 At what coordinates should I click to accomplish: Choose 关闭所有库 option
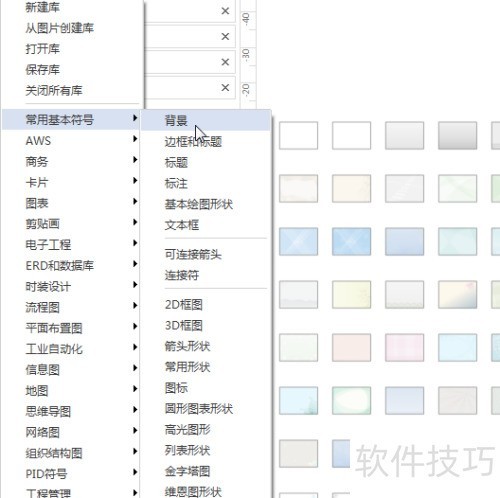click(54, 90)
